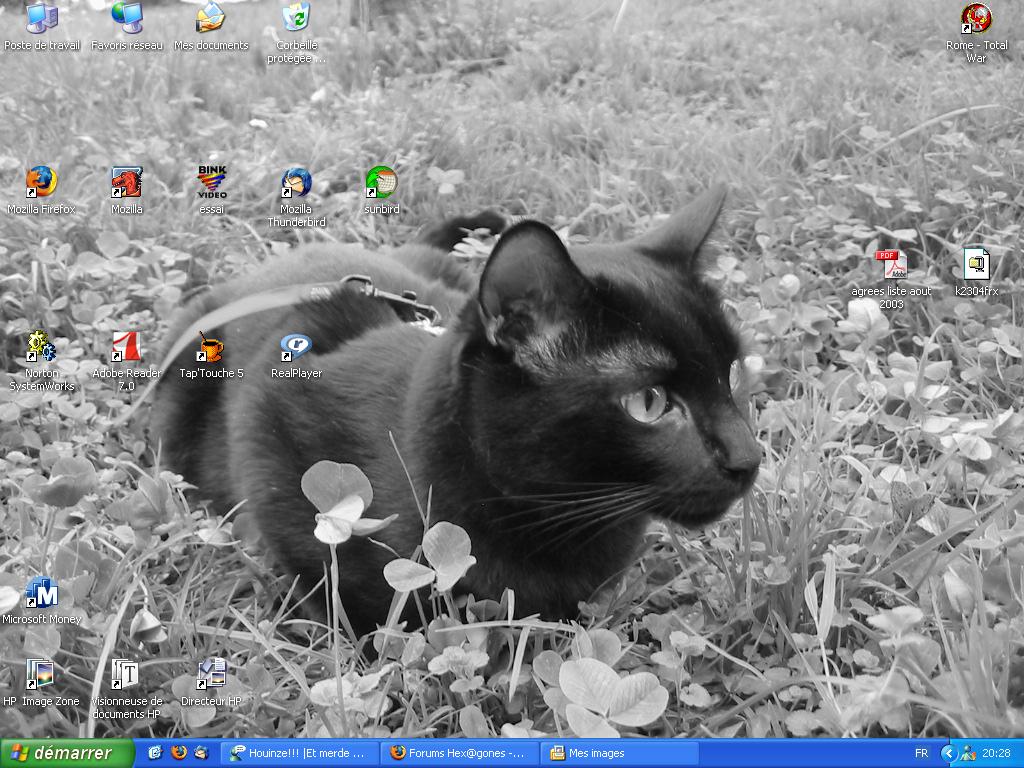Select the Norton SystemWorks icon
Image resolution: width=1024 pixels, height=768 pixels.
41,347
